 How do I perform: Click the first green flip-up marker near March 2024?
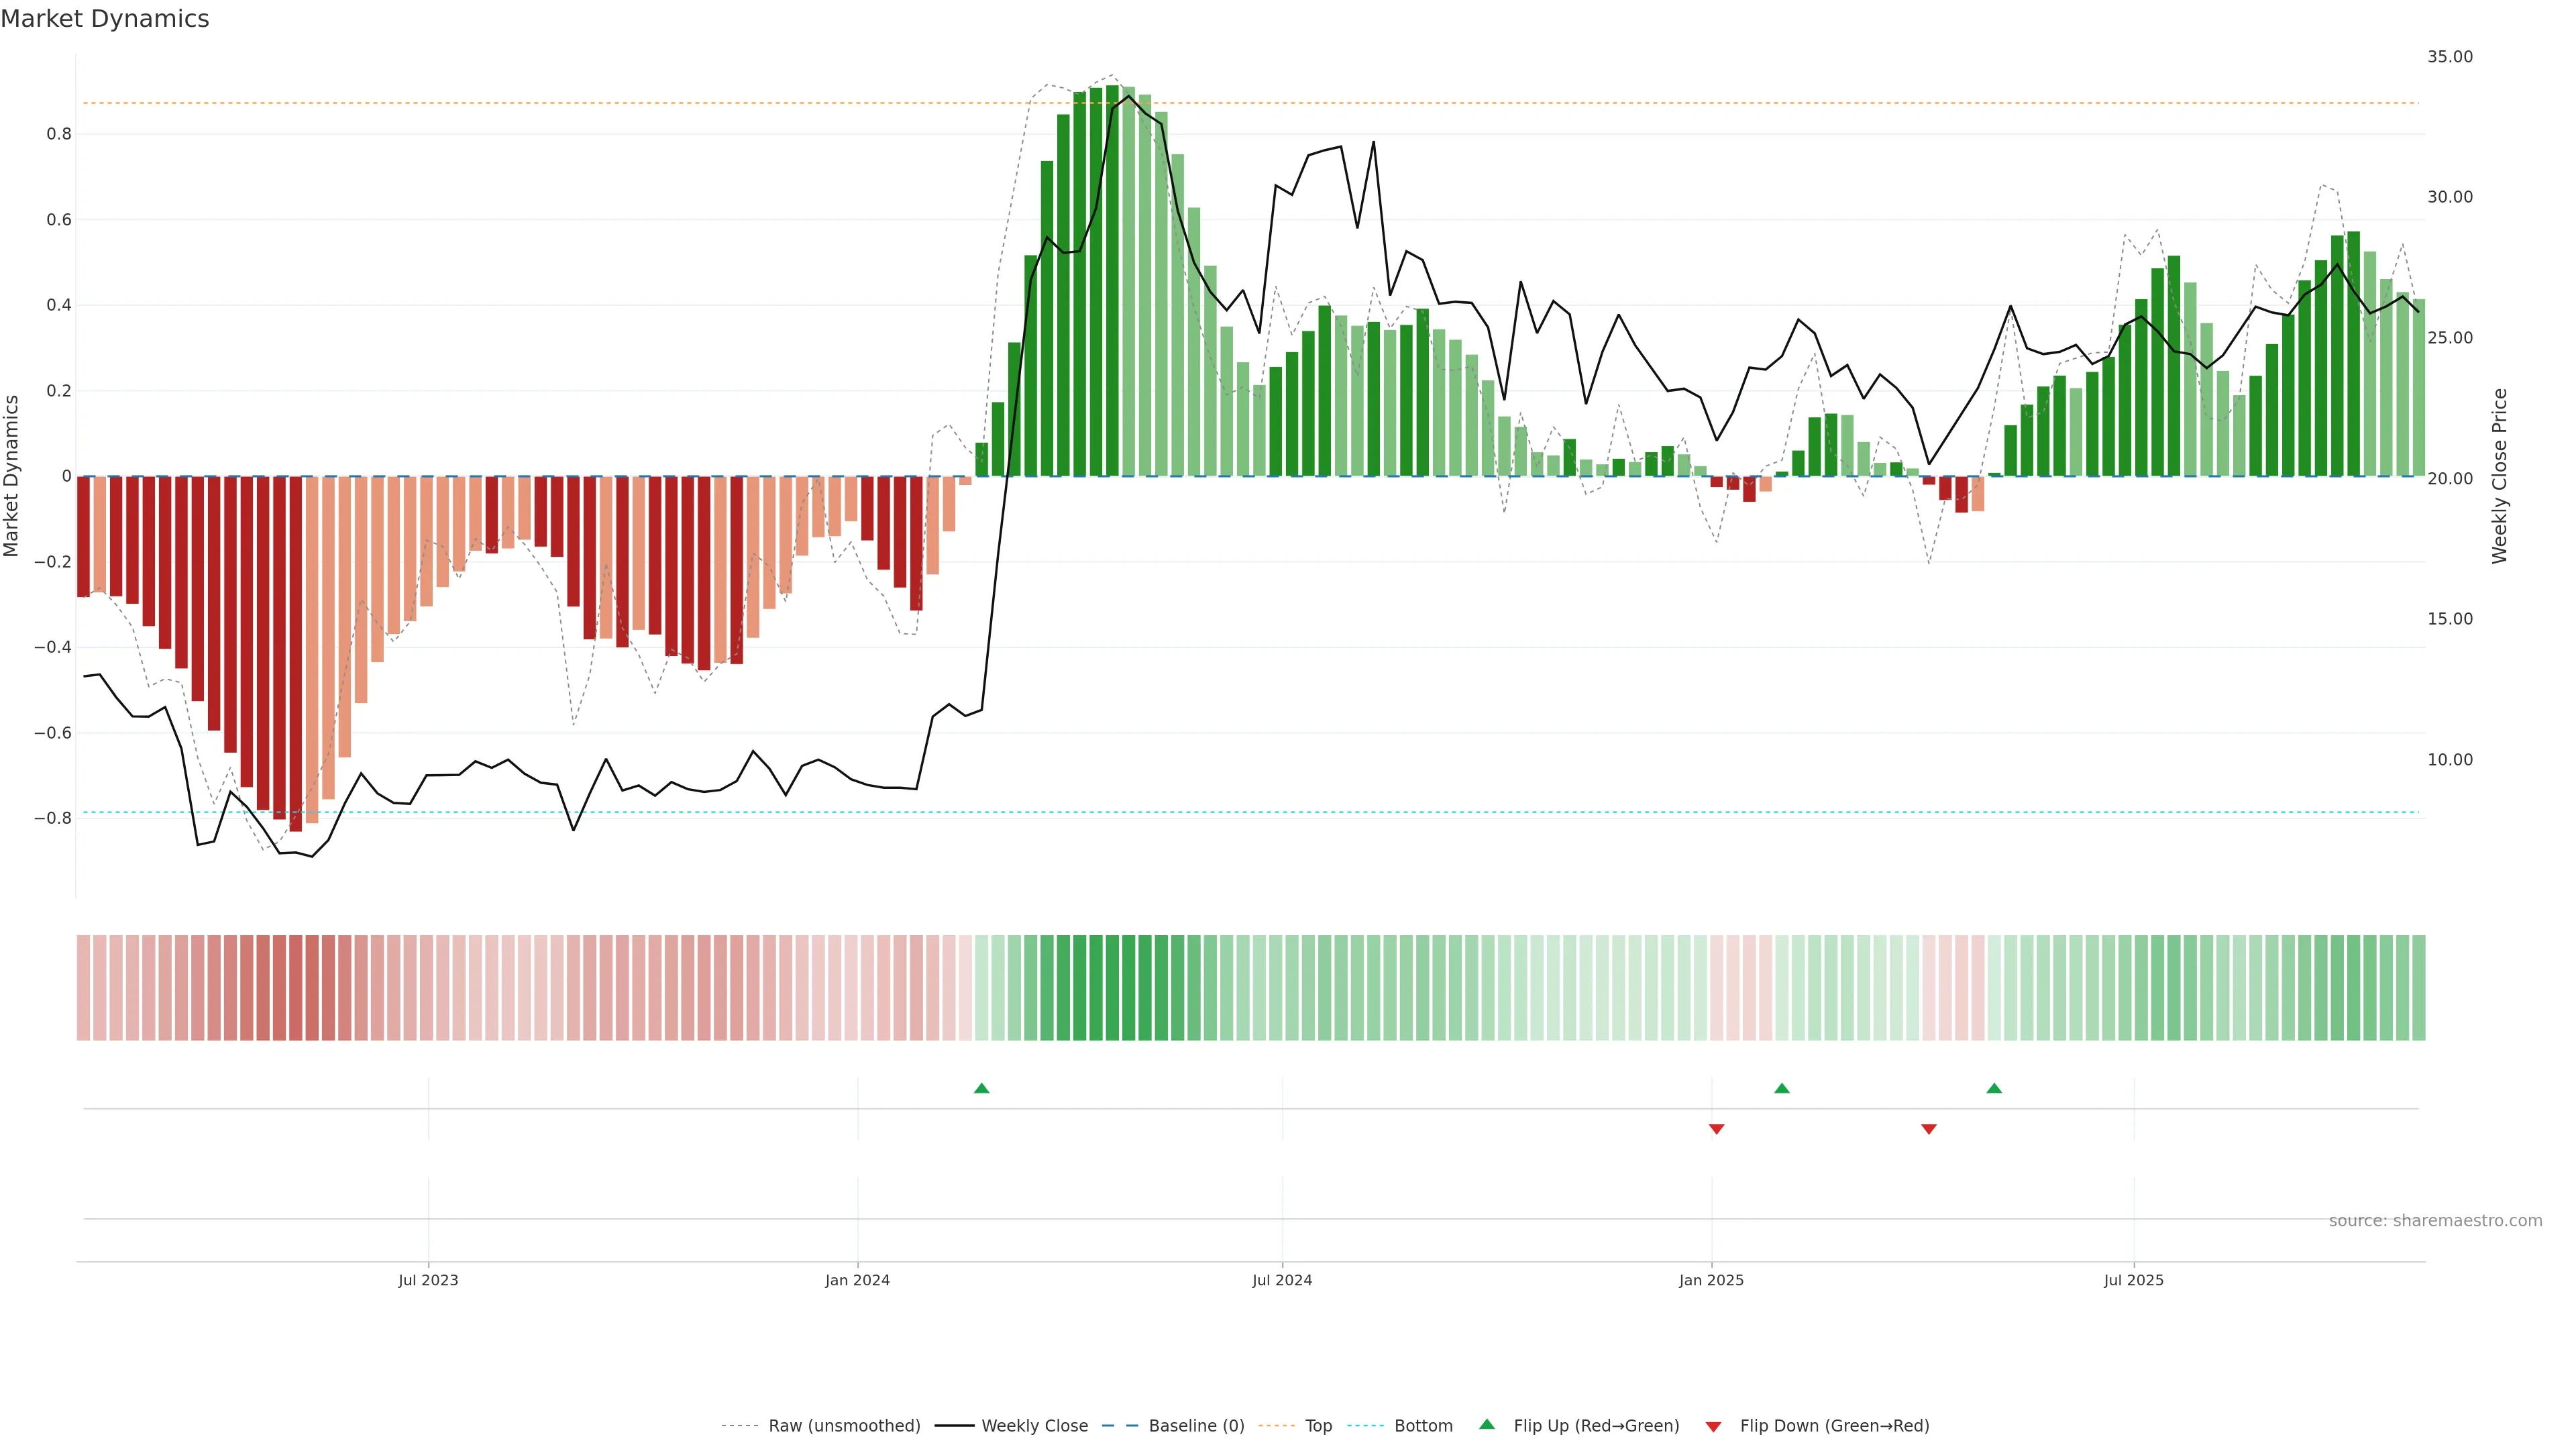[981, 1088]
